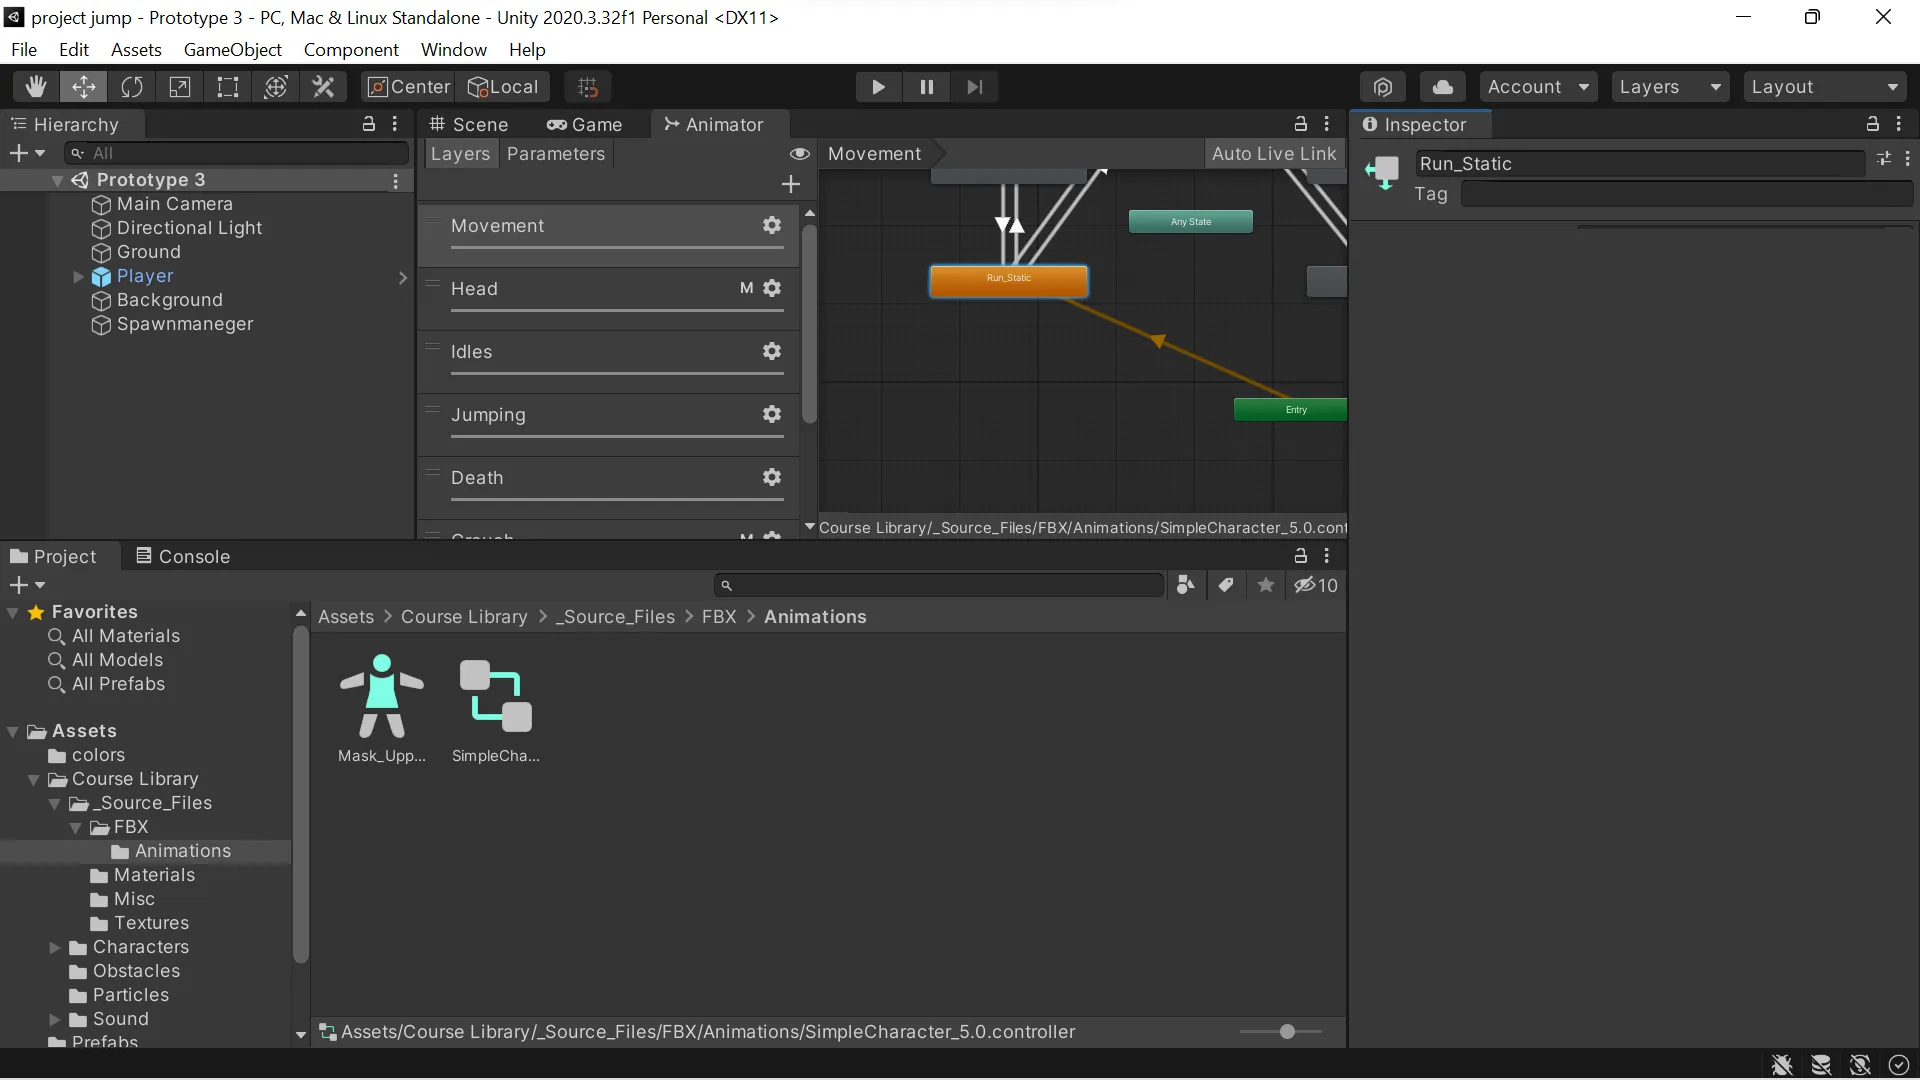Toggle the Animator layers eye visibility
The image size is (1920, 1080).
[x=799, y=154]
